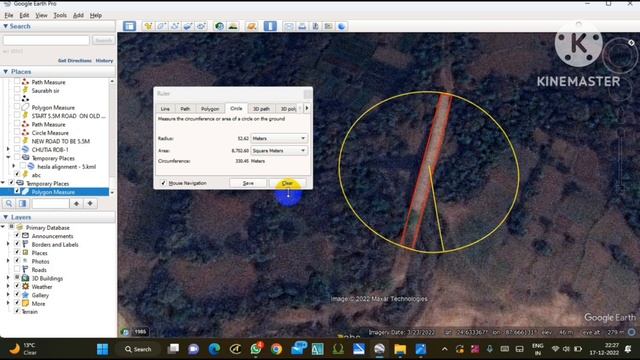Click the Clear button in Ruler dialog
Screen dimensions: 640x360
pyautogui.click(x=287, y=183)
